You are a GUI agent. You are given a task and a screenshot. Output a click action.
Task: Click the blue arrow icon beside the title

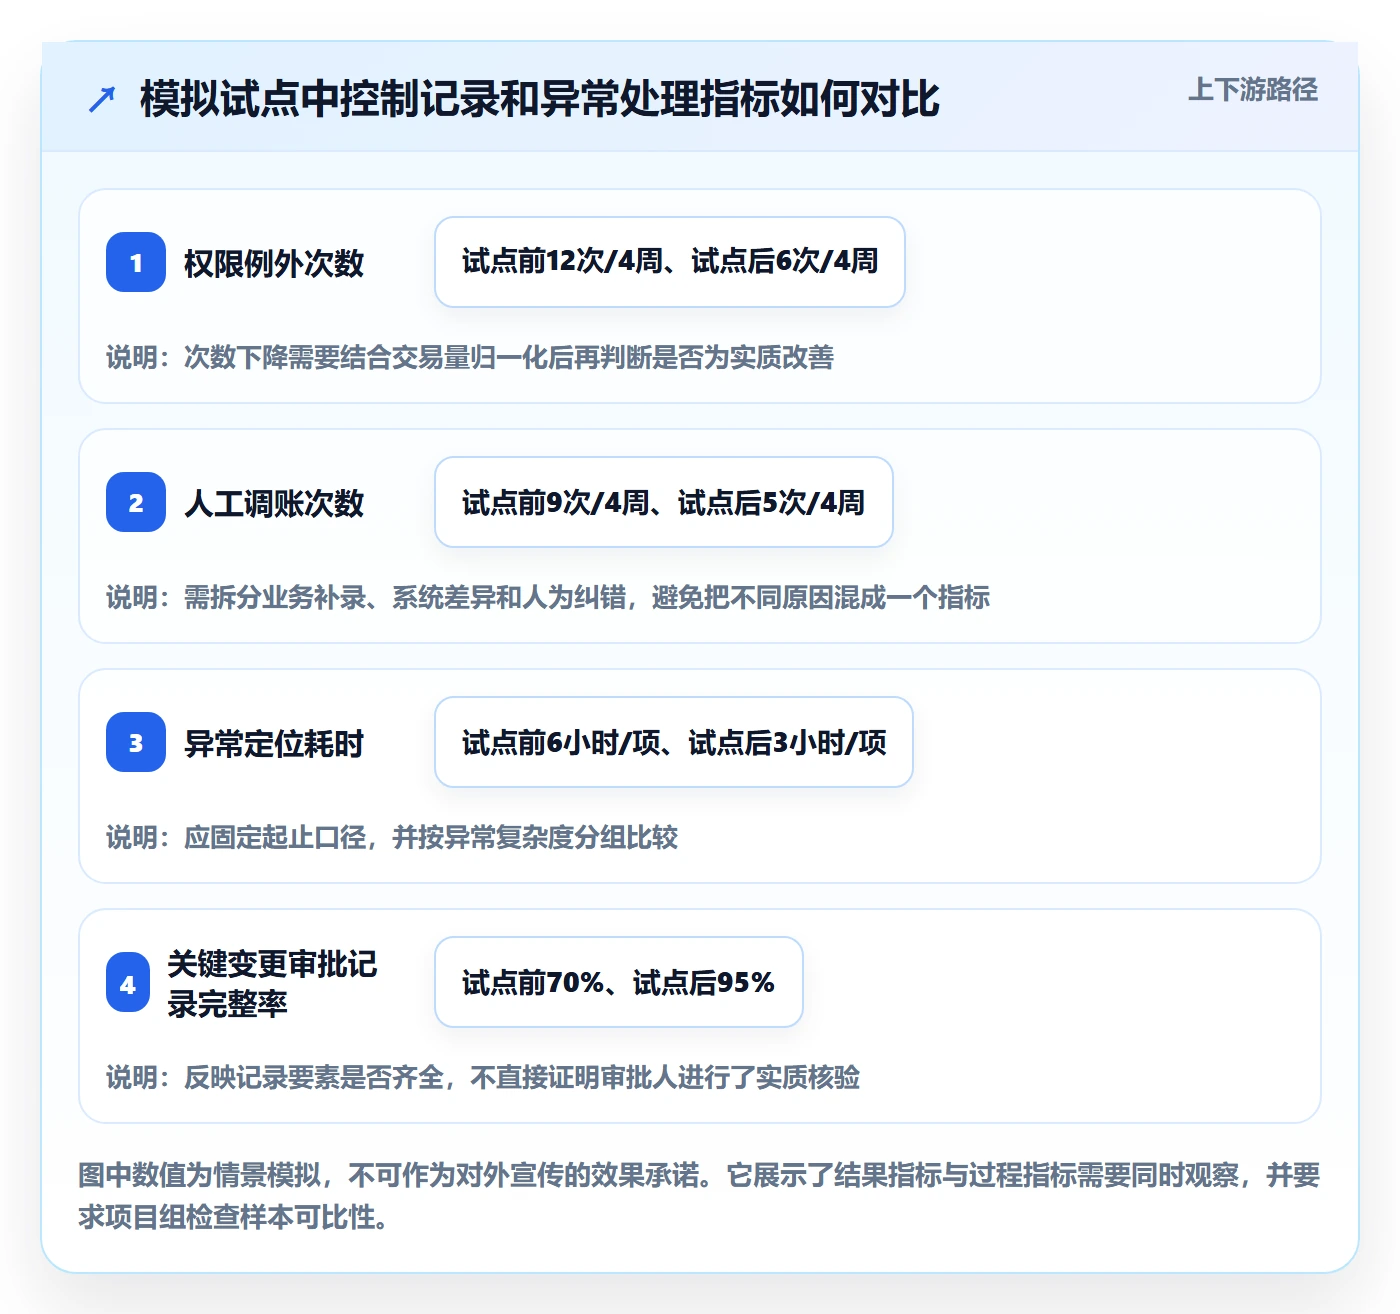click(102, 99)
